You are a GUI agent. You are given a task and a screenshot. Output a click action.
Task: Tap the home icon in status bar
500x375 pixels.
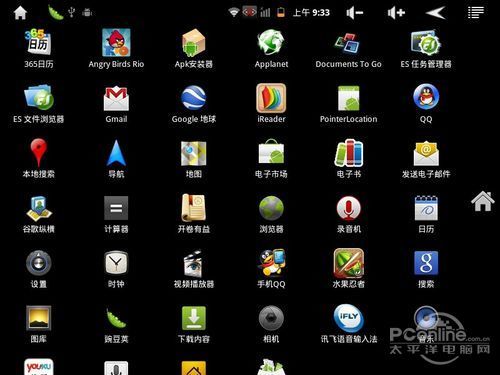(20, 13)
